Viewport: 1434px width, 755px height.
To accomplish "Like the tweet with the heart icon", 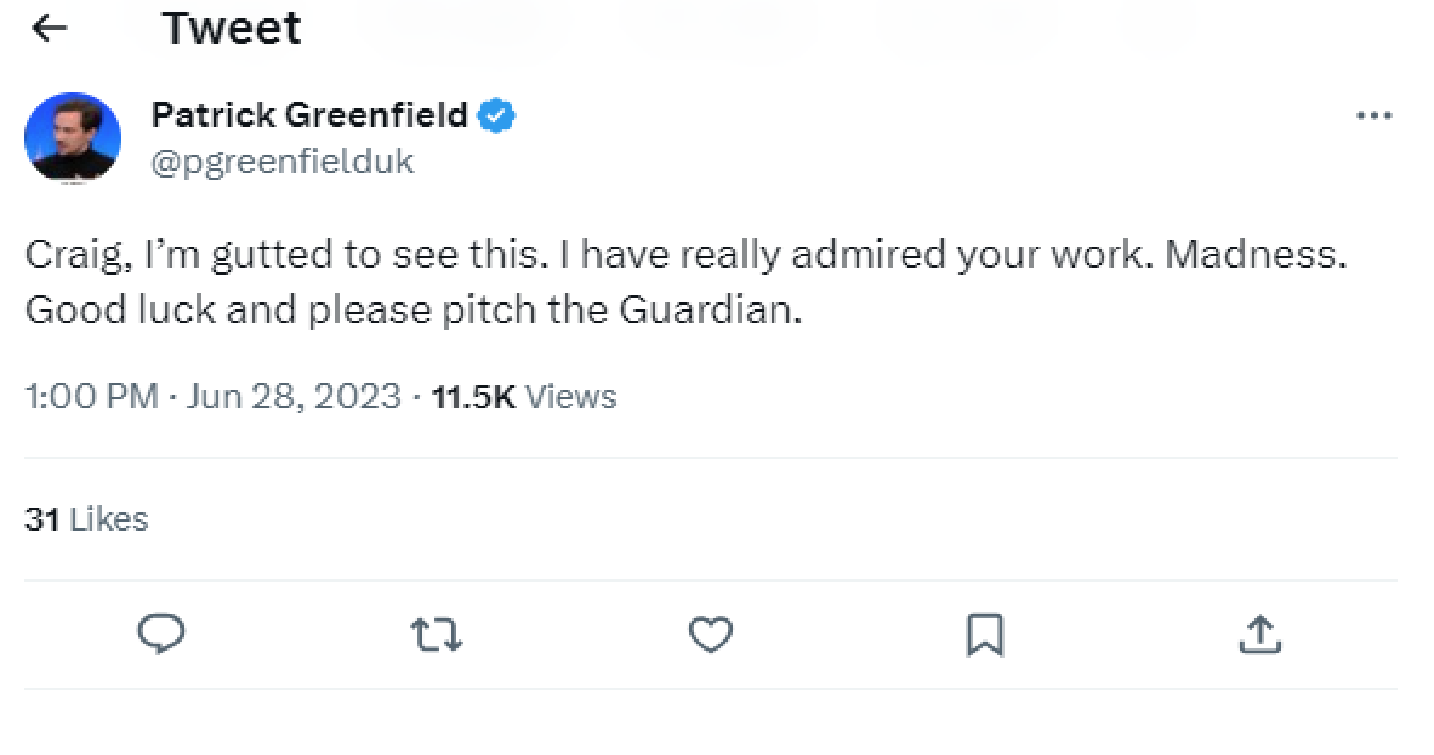I will [711, 634].
